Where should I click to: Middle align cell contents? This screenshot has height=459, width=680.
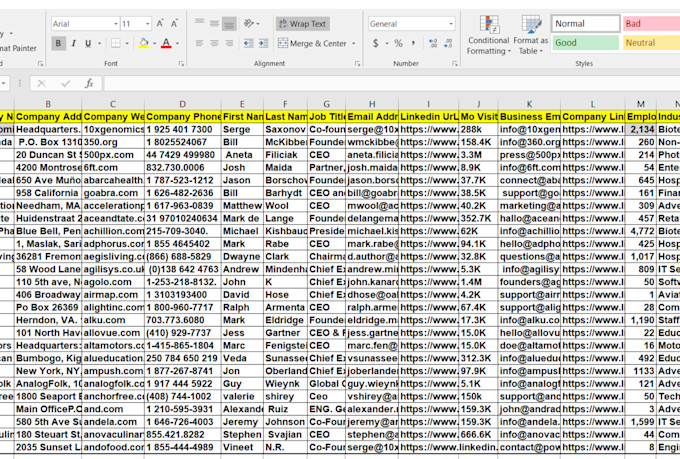click(215, 23)
